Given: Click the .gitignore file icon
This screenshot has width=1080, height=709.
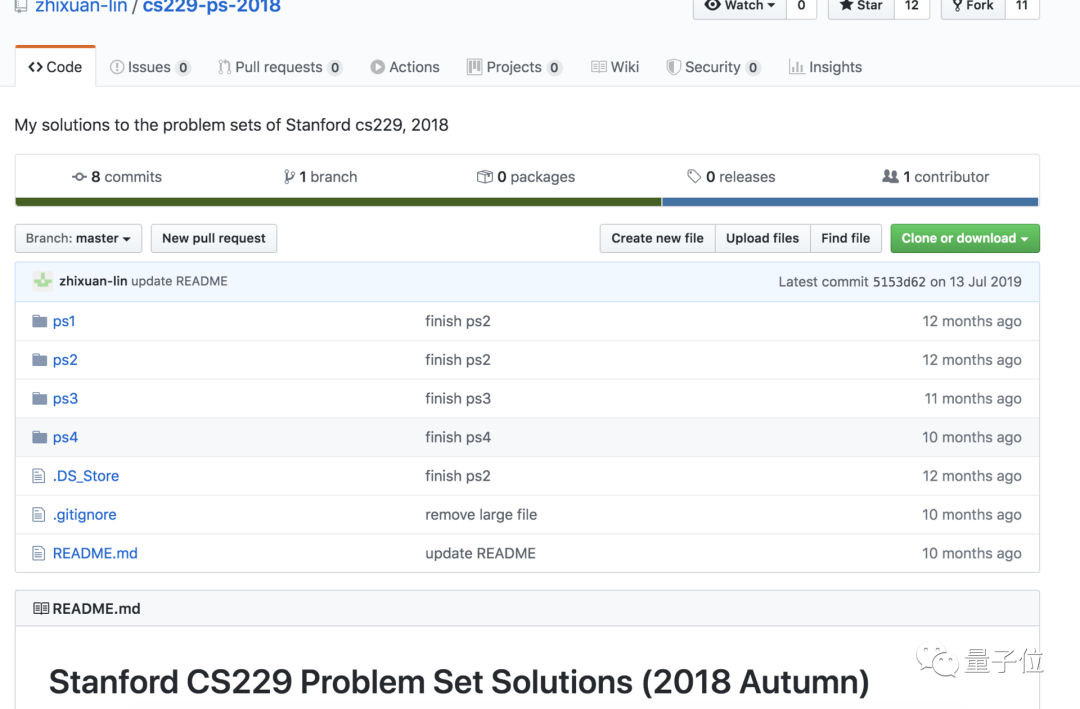Looking at the screenshot, I should click(40, 515).
